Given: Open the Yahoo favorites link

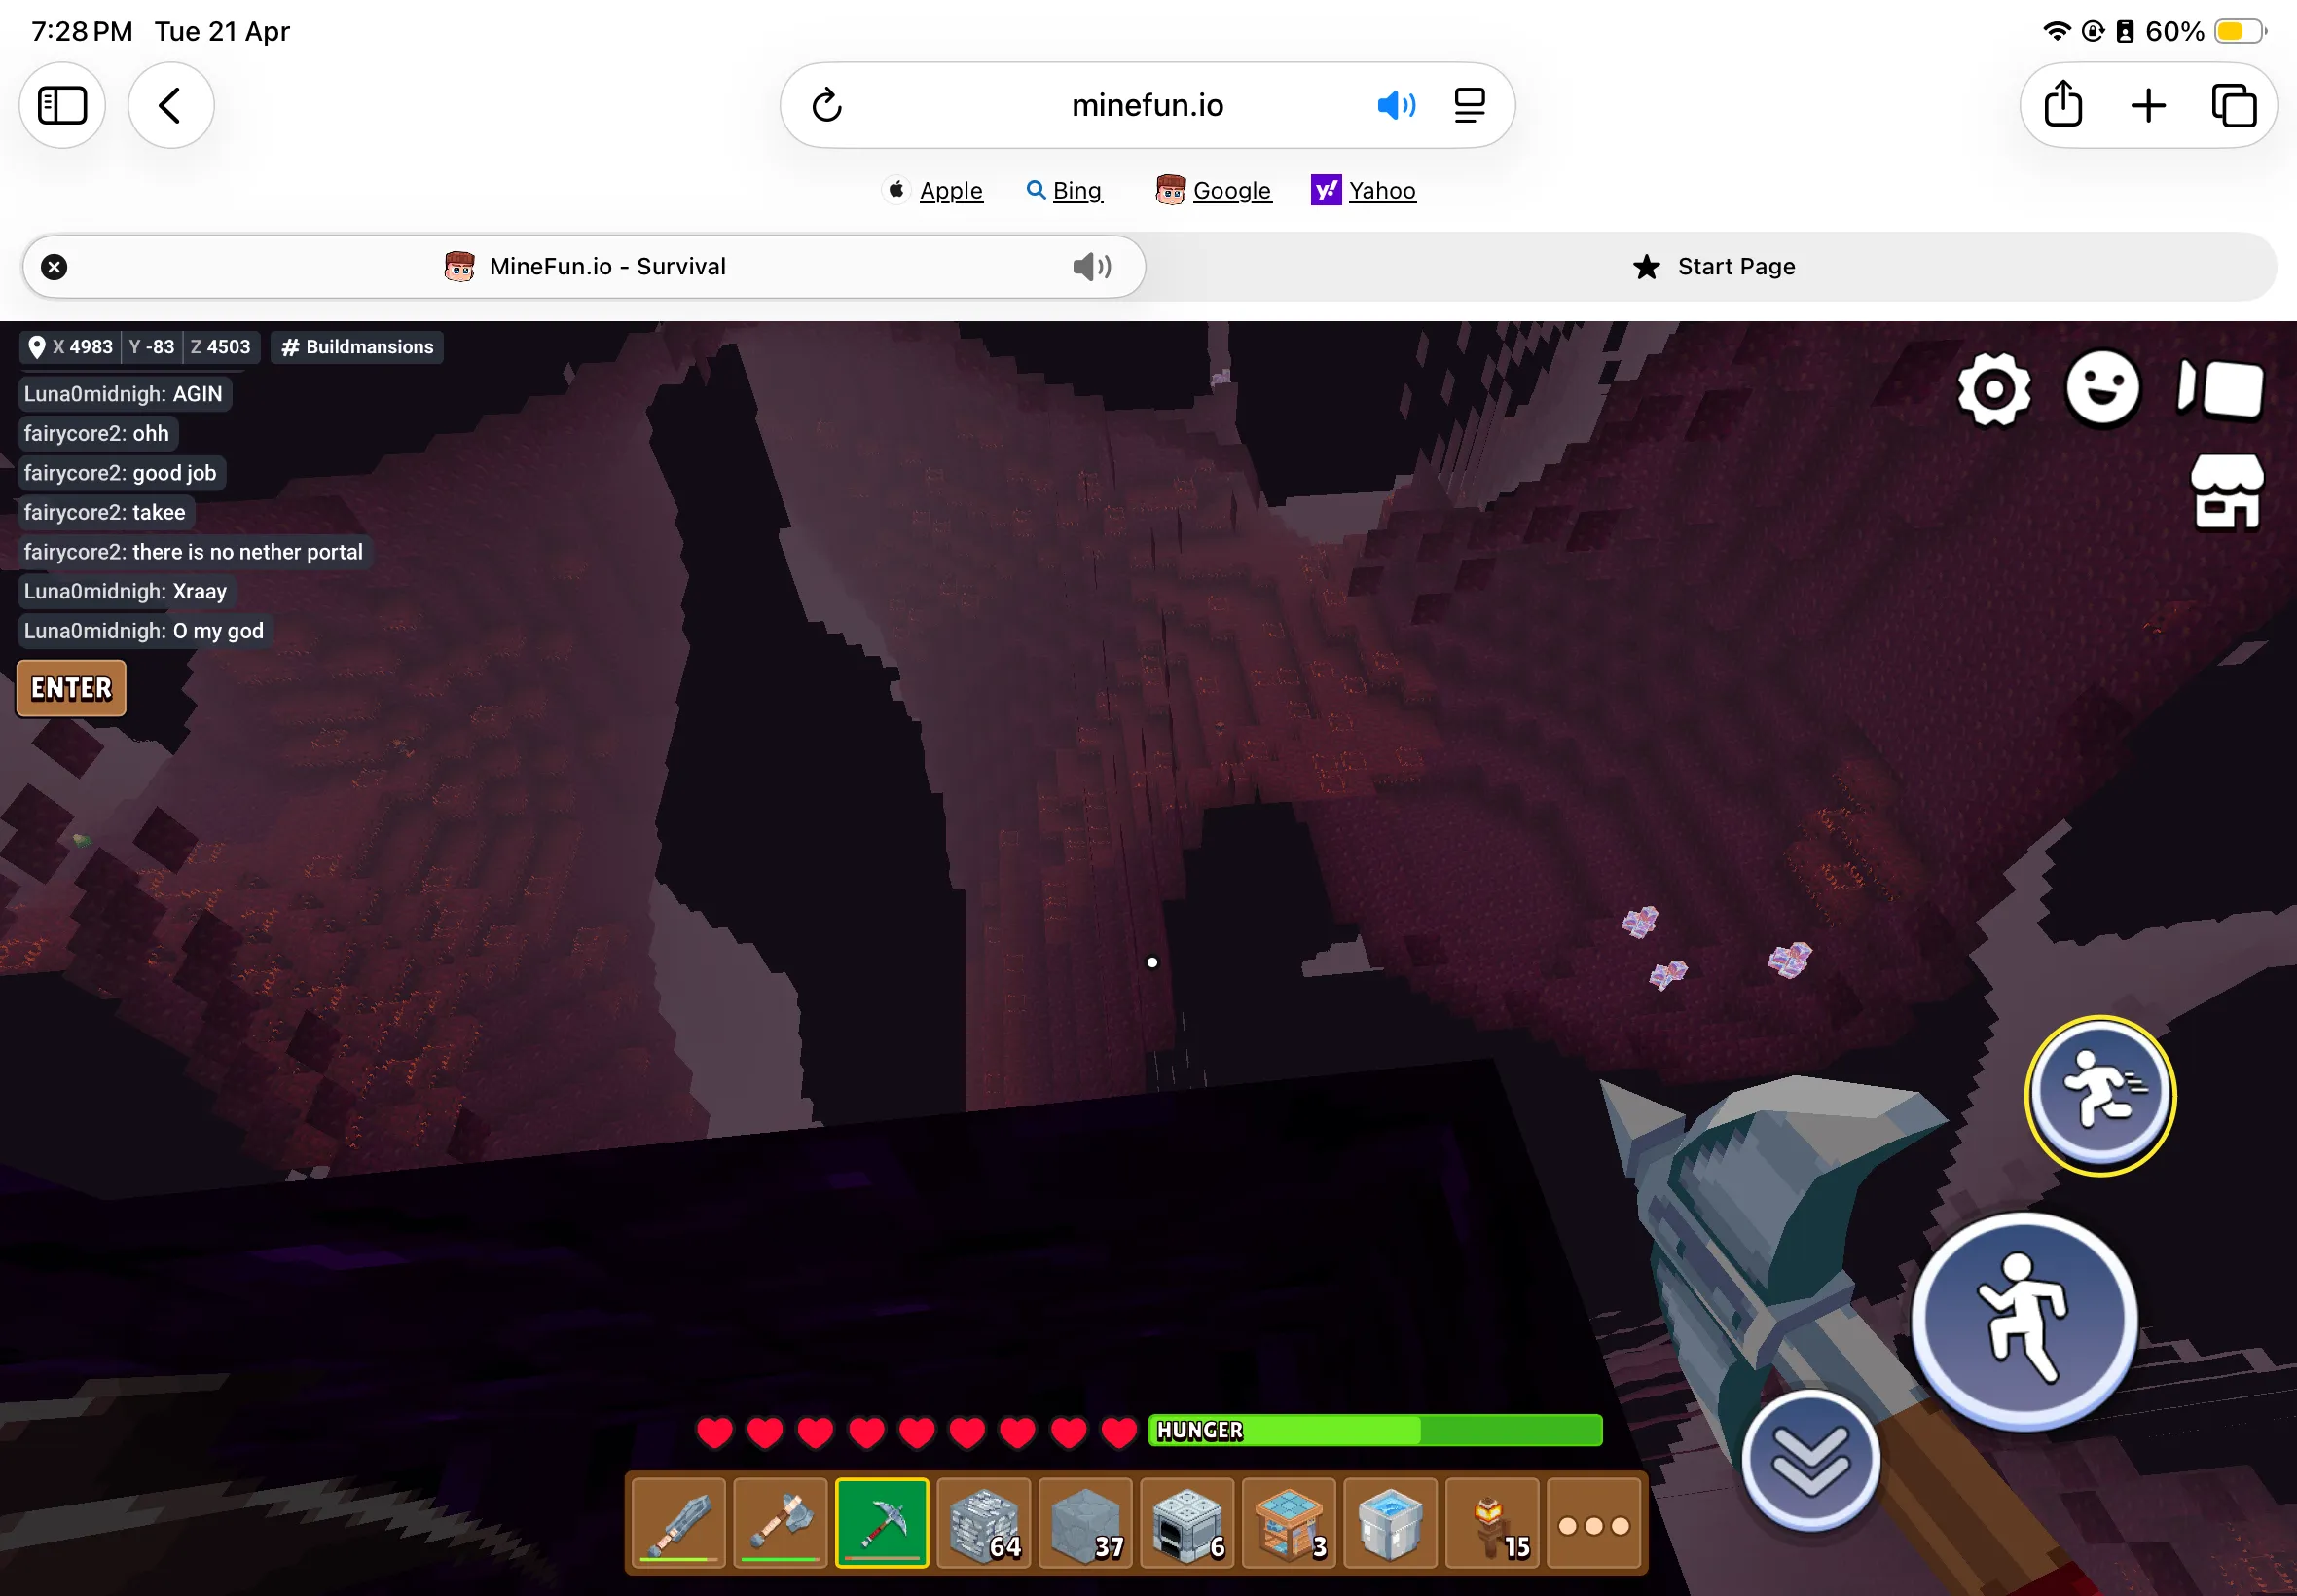Looking at the screenshot, I should pyautogui.click(x=1363, y=190).
